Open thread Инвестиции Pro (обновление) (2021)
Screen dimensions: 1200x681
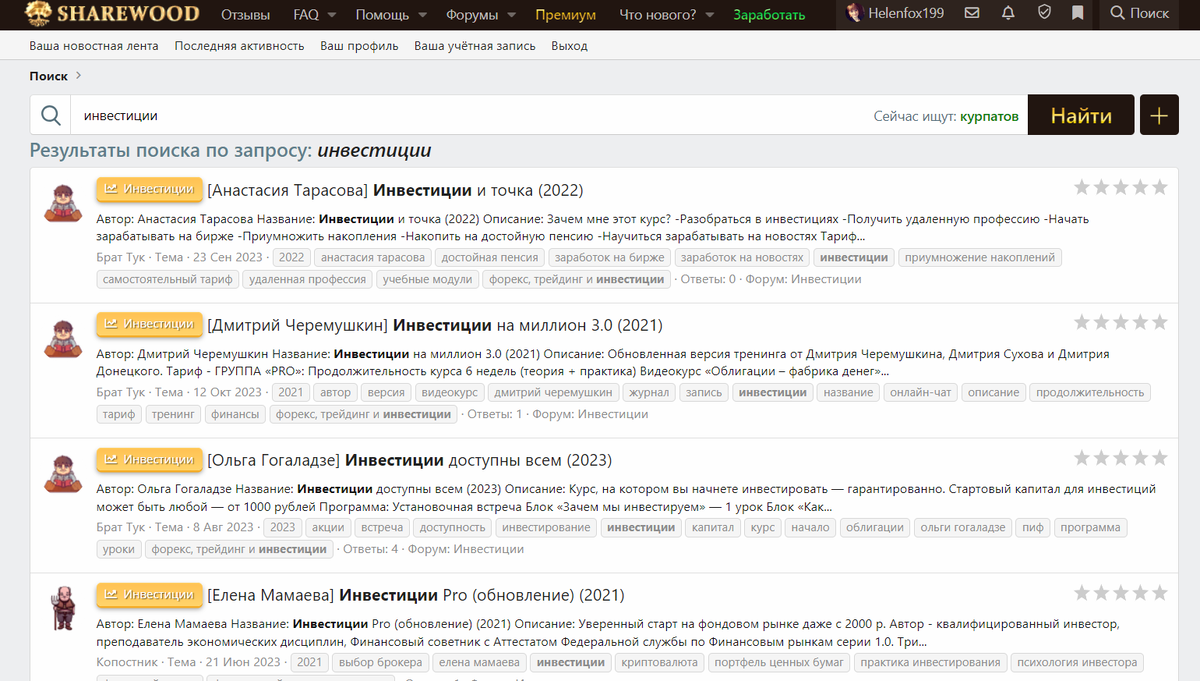coord(416,595)
